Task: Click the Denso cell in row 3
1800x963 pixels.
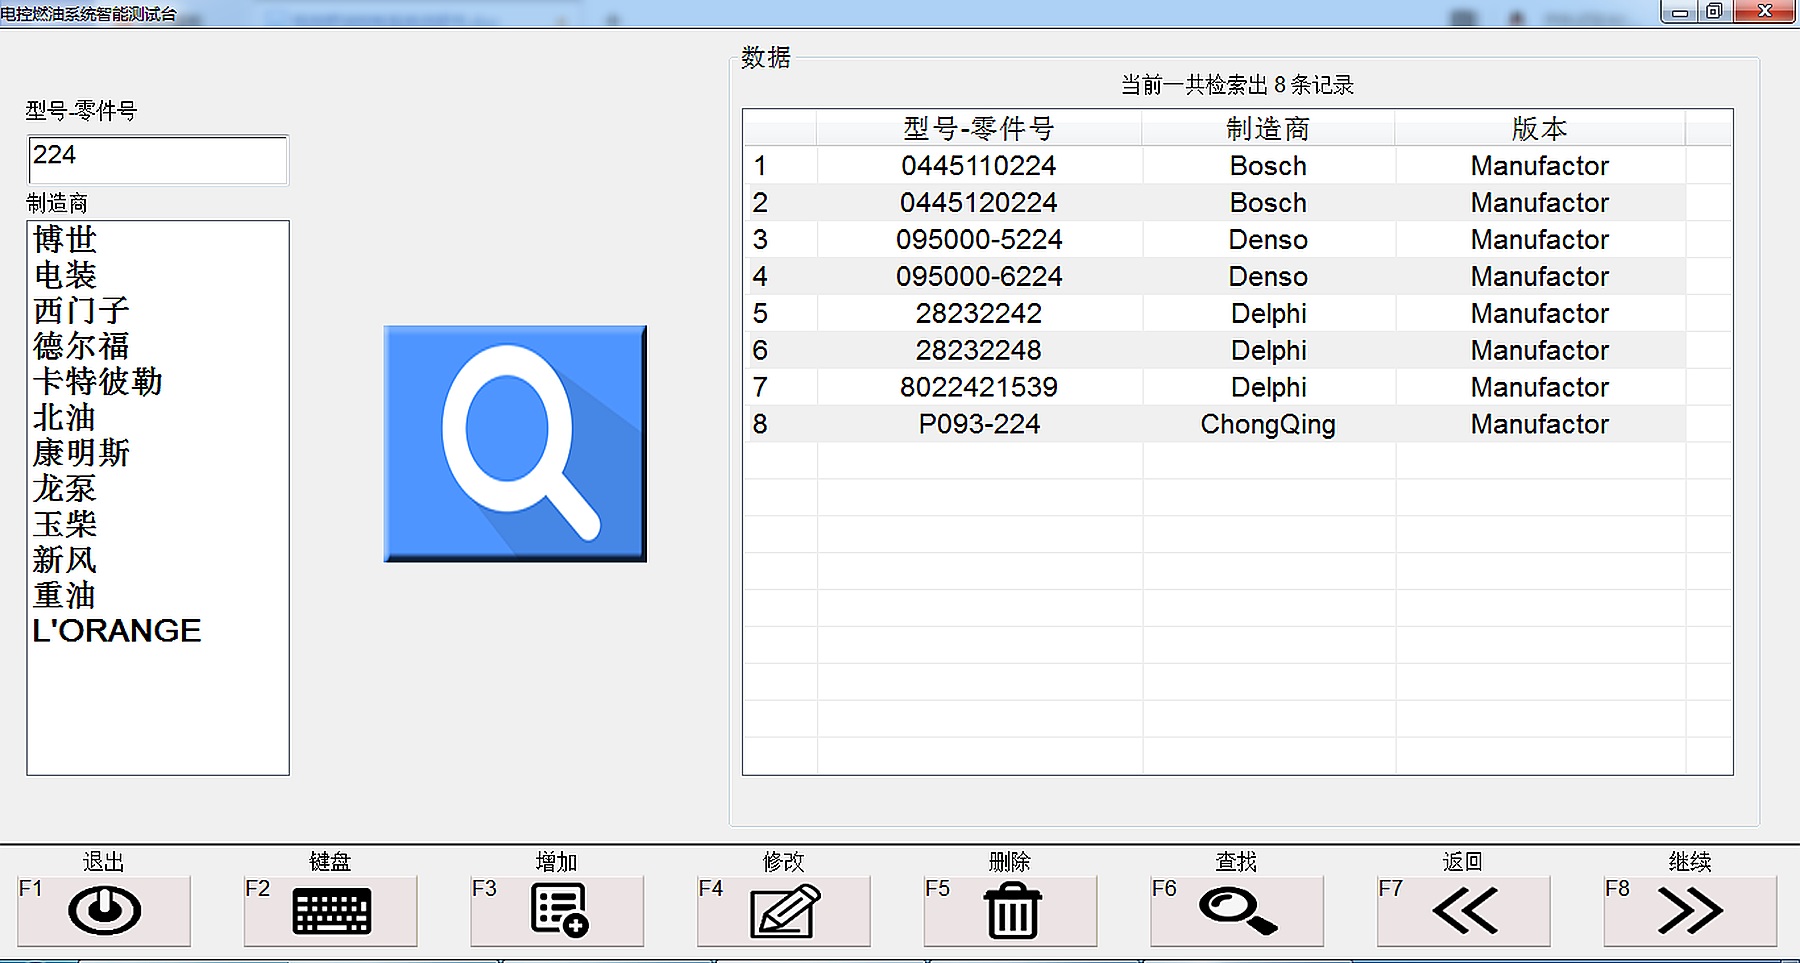Action: click(1268, 240)
